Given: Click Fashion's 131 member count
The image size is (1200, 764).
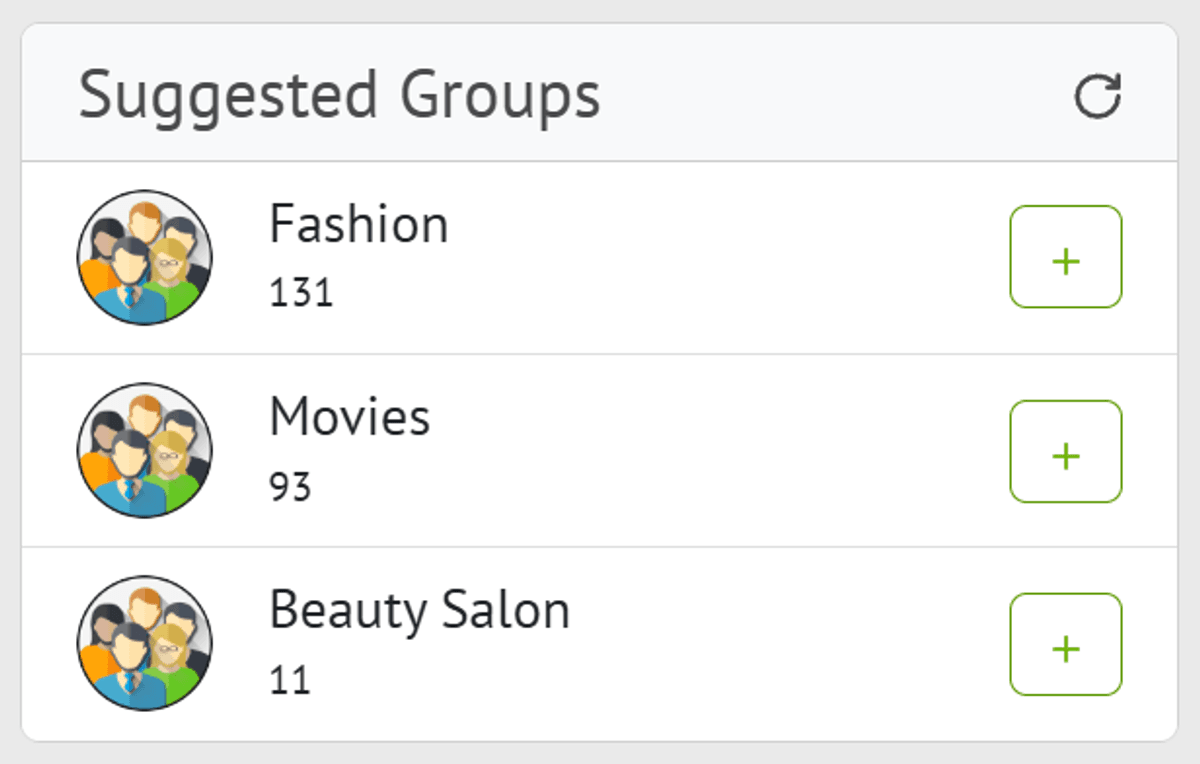Looking at the screenshot, I should 301,293.
